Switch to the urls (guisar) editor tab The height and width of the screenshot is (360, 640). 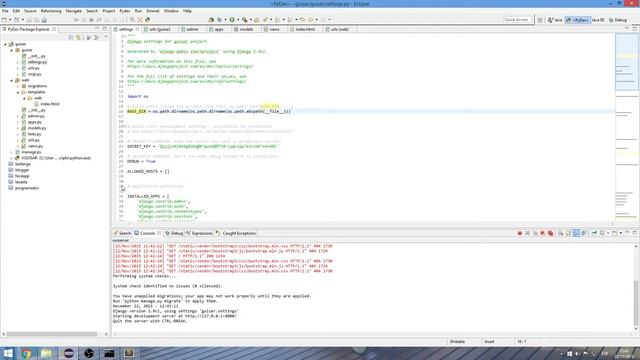159,29
